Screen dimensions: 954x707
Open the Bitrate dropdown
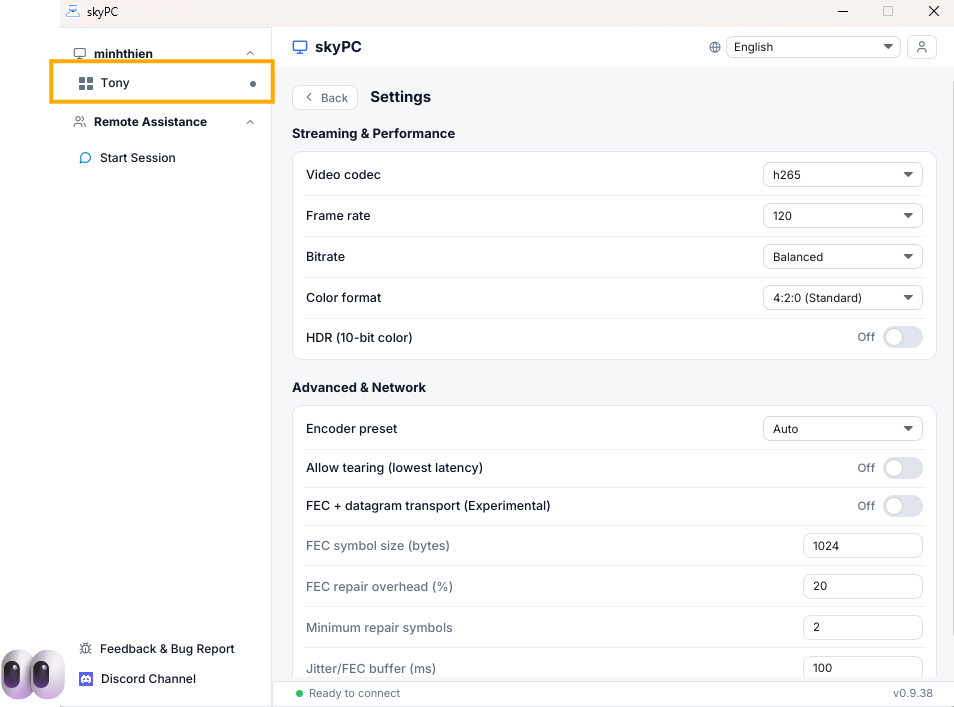click(x=843, y=257)
